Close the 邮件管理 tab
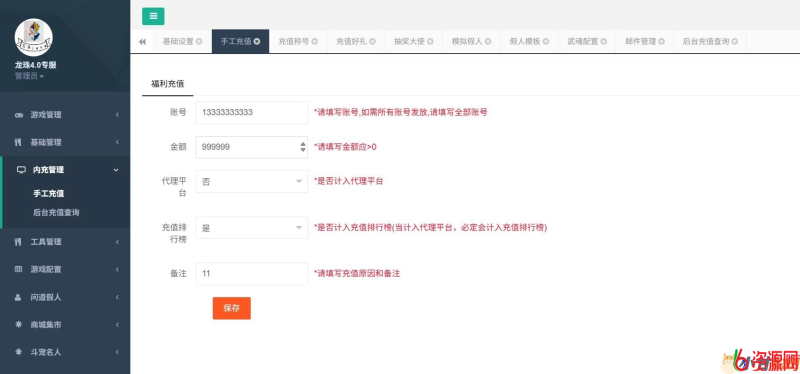Viewport: 800px width, 374px height. pos(661,42)
